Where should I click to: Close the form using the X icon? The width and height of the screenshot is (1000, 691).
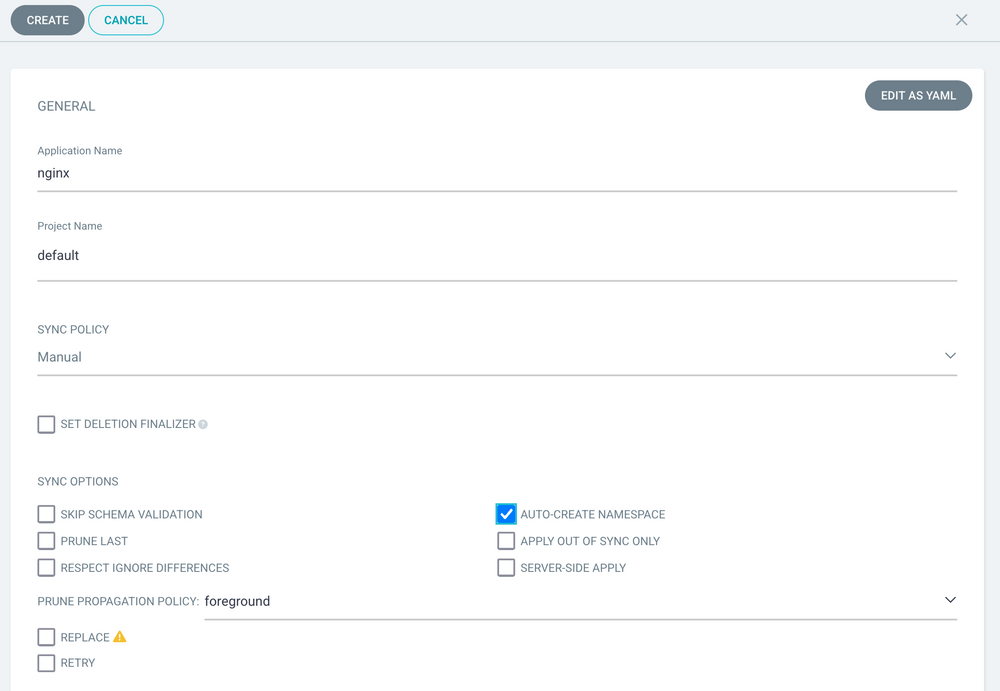961,20
